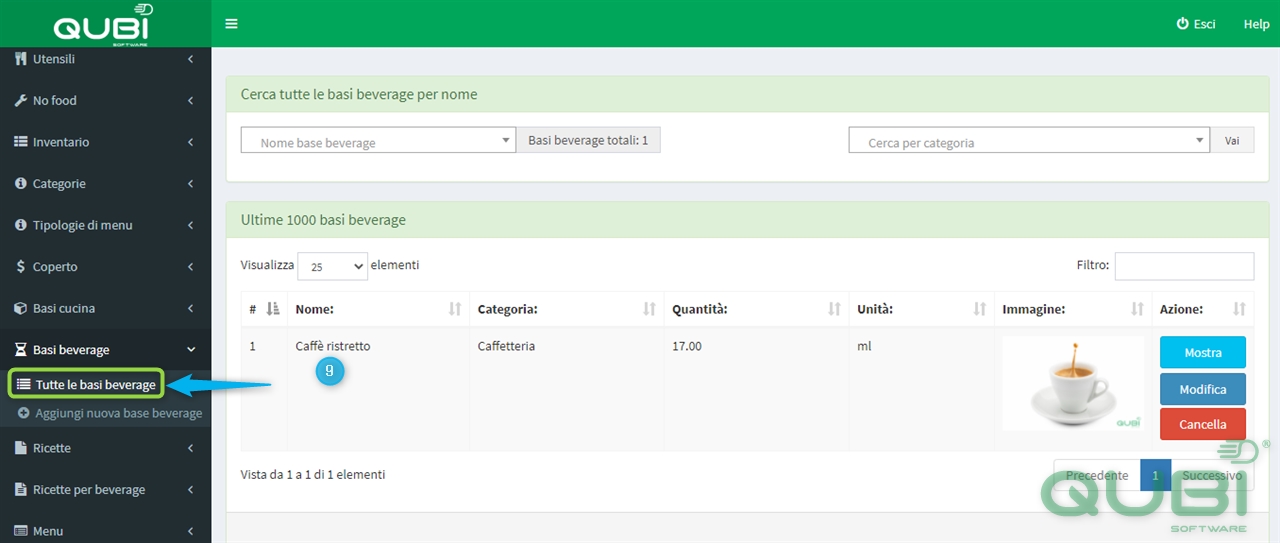This screenshot has width=1280, height=543.
Task: Sort table by # column
Action: (266, 309)
